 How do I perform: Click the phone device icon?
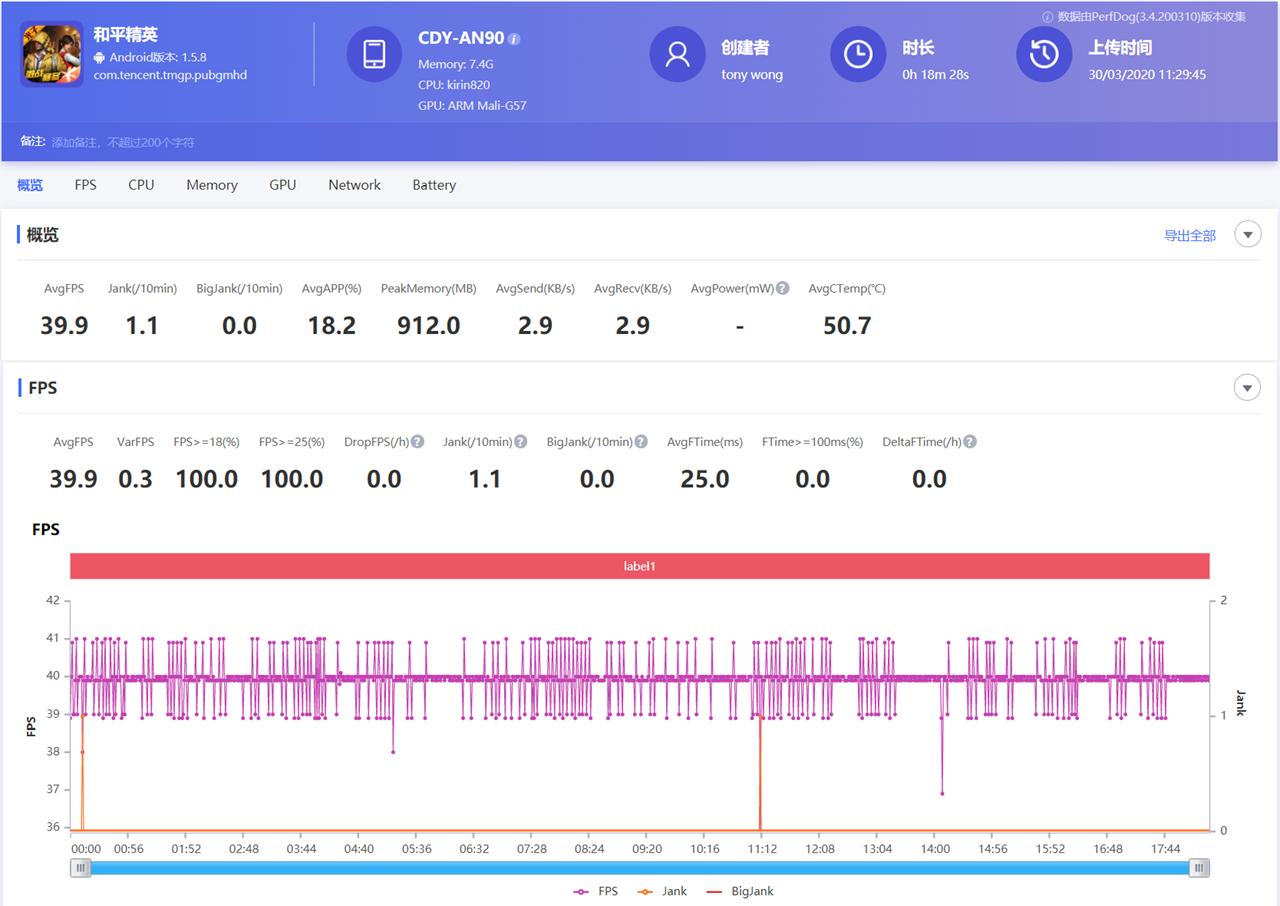click(x=374, y=54)
